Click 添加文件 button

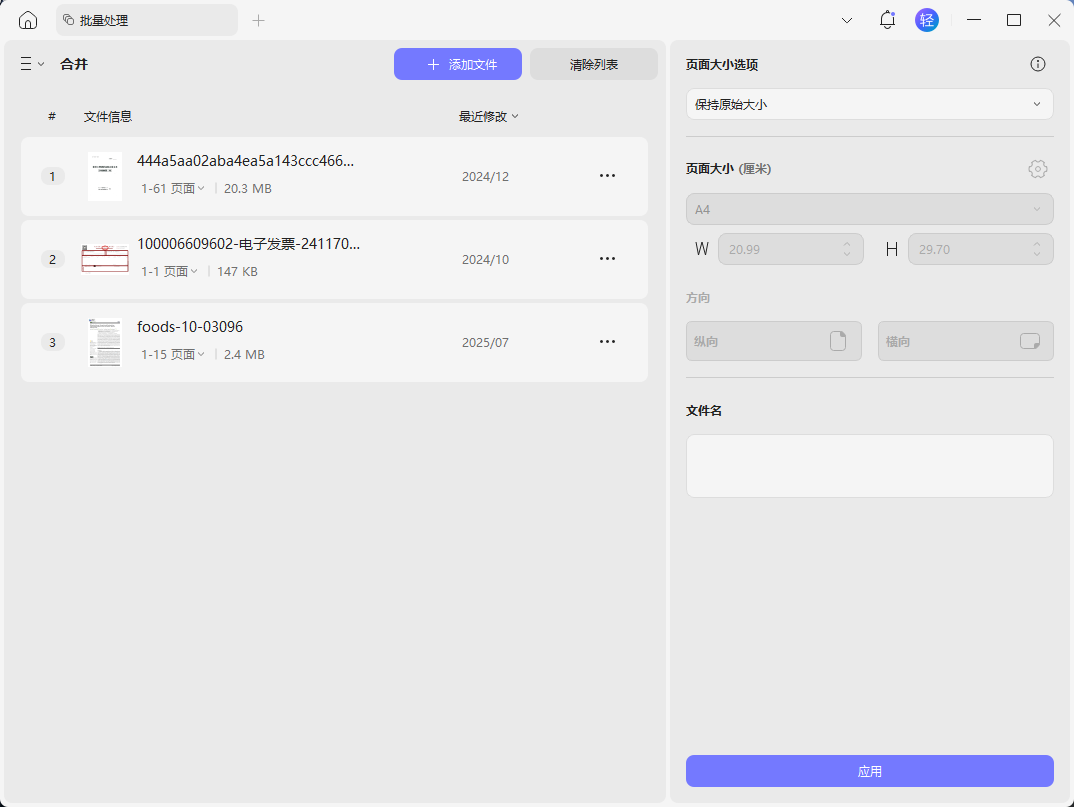(x=458, y=64)
